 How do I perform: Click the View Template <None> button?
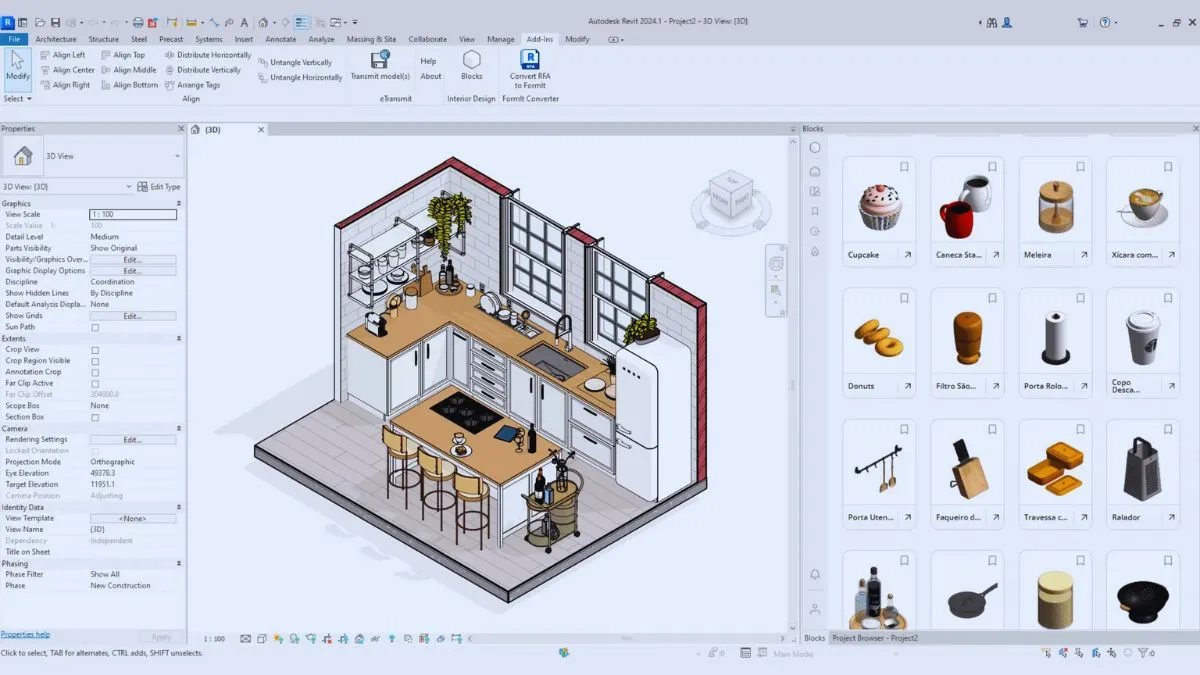[x=132, y=518]
